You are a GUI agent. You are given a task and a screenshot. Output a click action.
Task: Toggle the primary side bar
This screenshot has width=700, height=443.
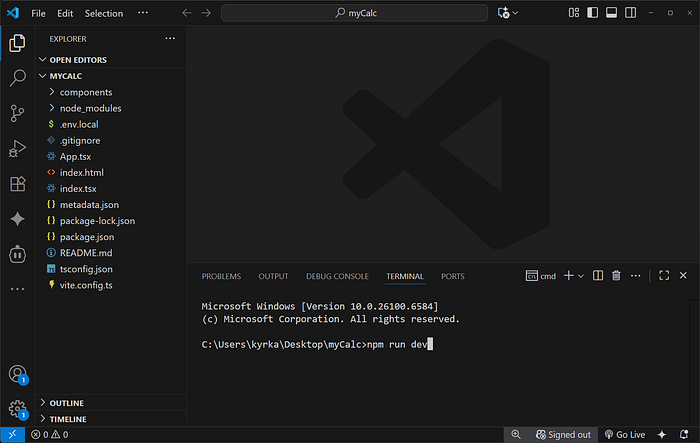click(x=592, y=13)
